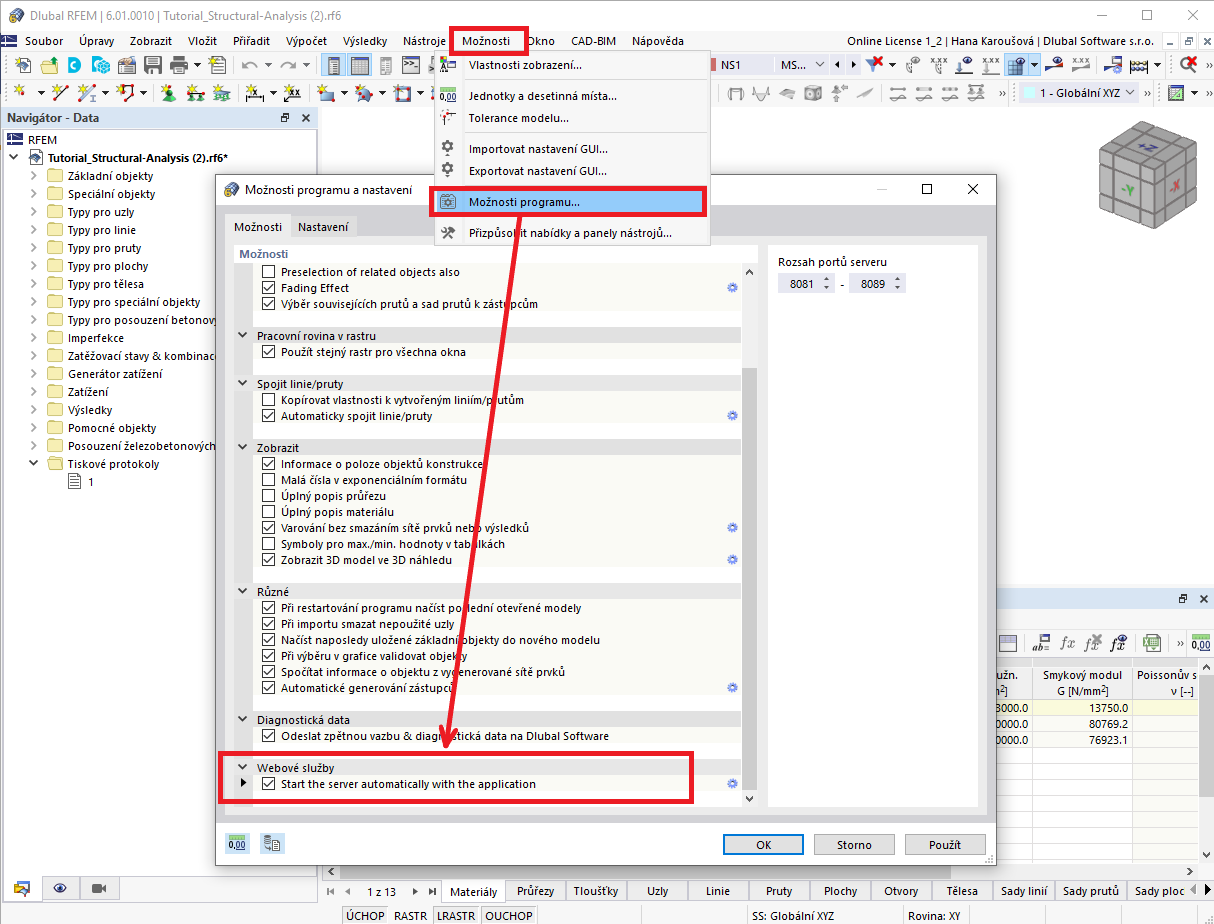Collapse the Zobrazit section in the dialog
This screenshot has height=924, width=1214.
(241, 445)
